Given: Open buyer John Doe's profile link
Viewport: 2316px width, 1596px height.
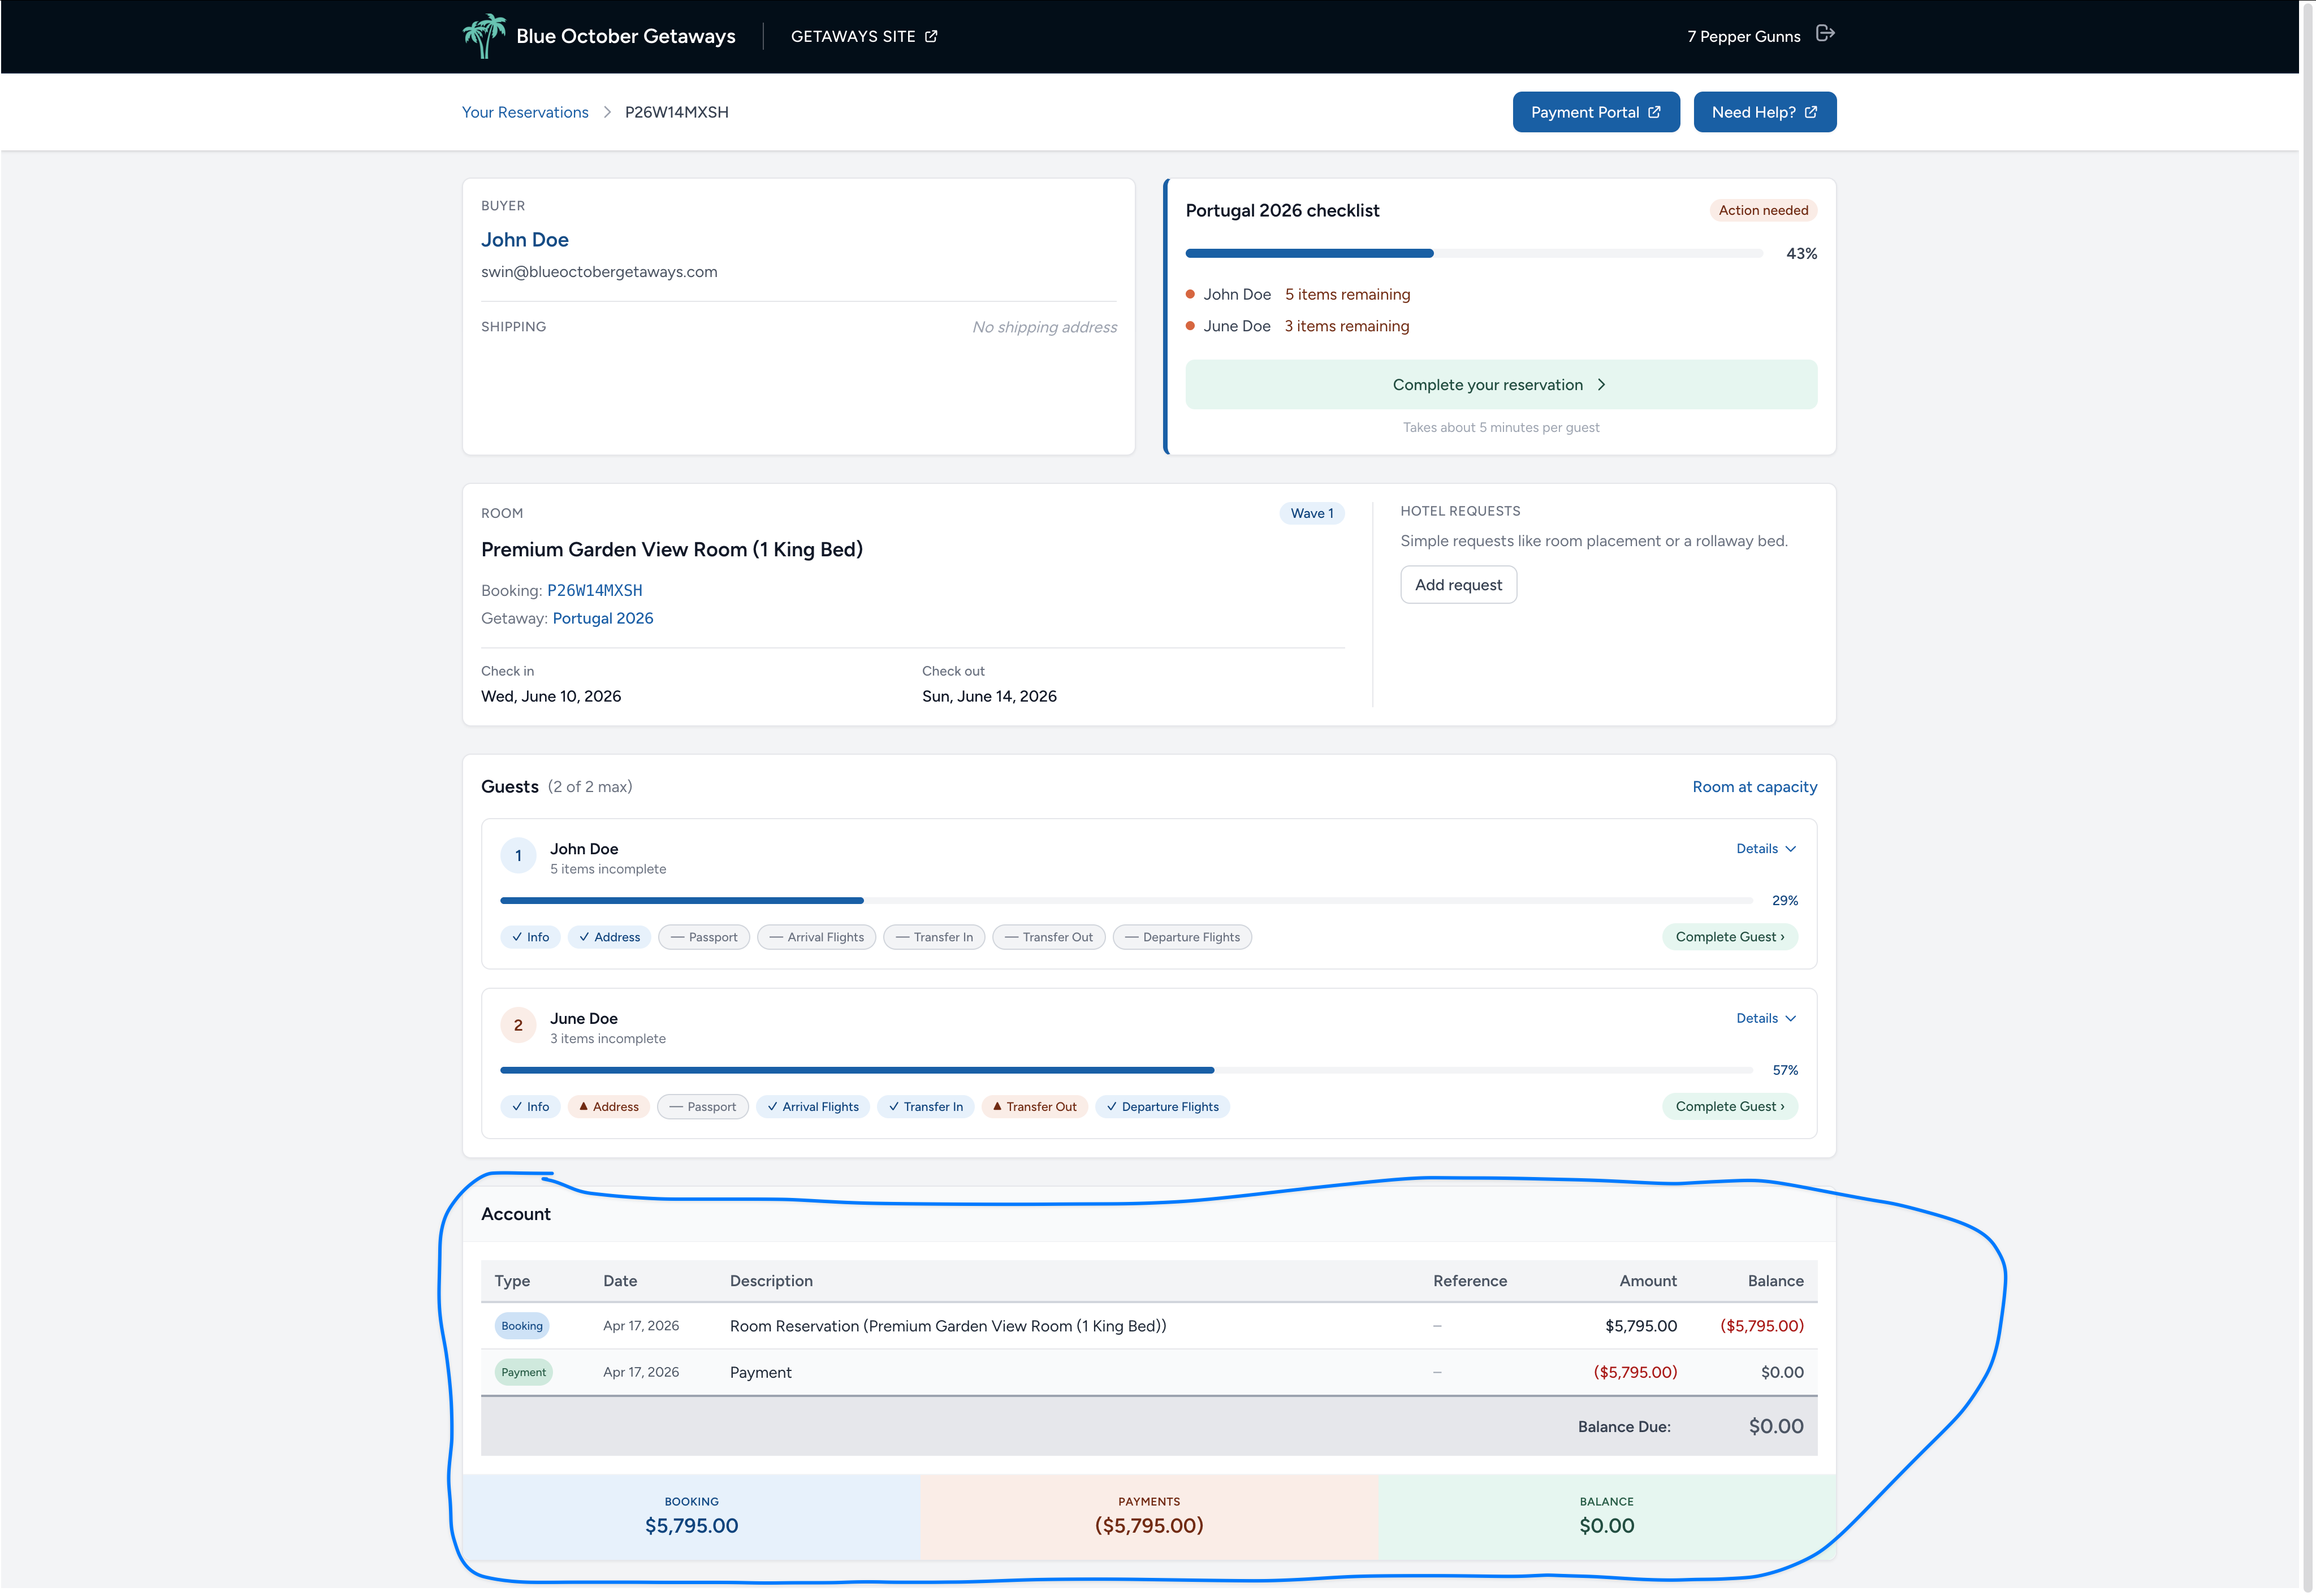Looking at the screenshot, I should pyautogui.click(x=525, y=240).
